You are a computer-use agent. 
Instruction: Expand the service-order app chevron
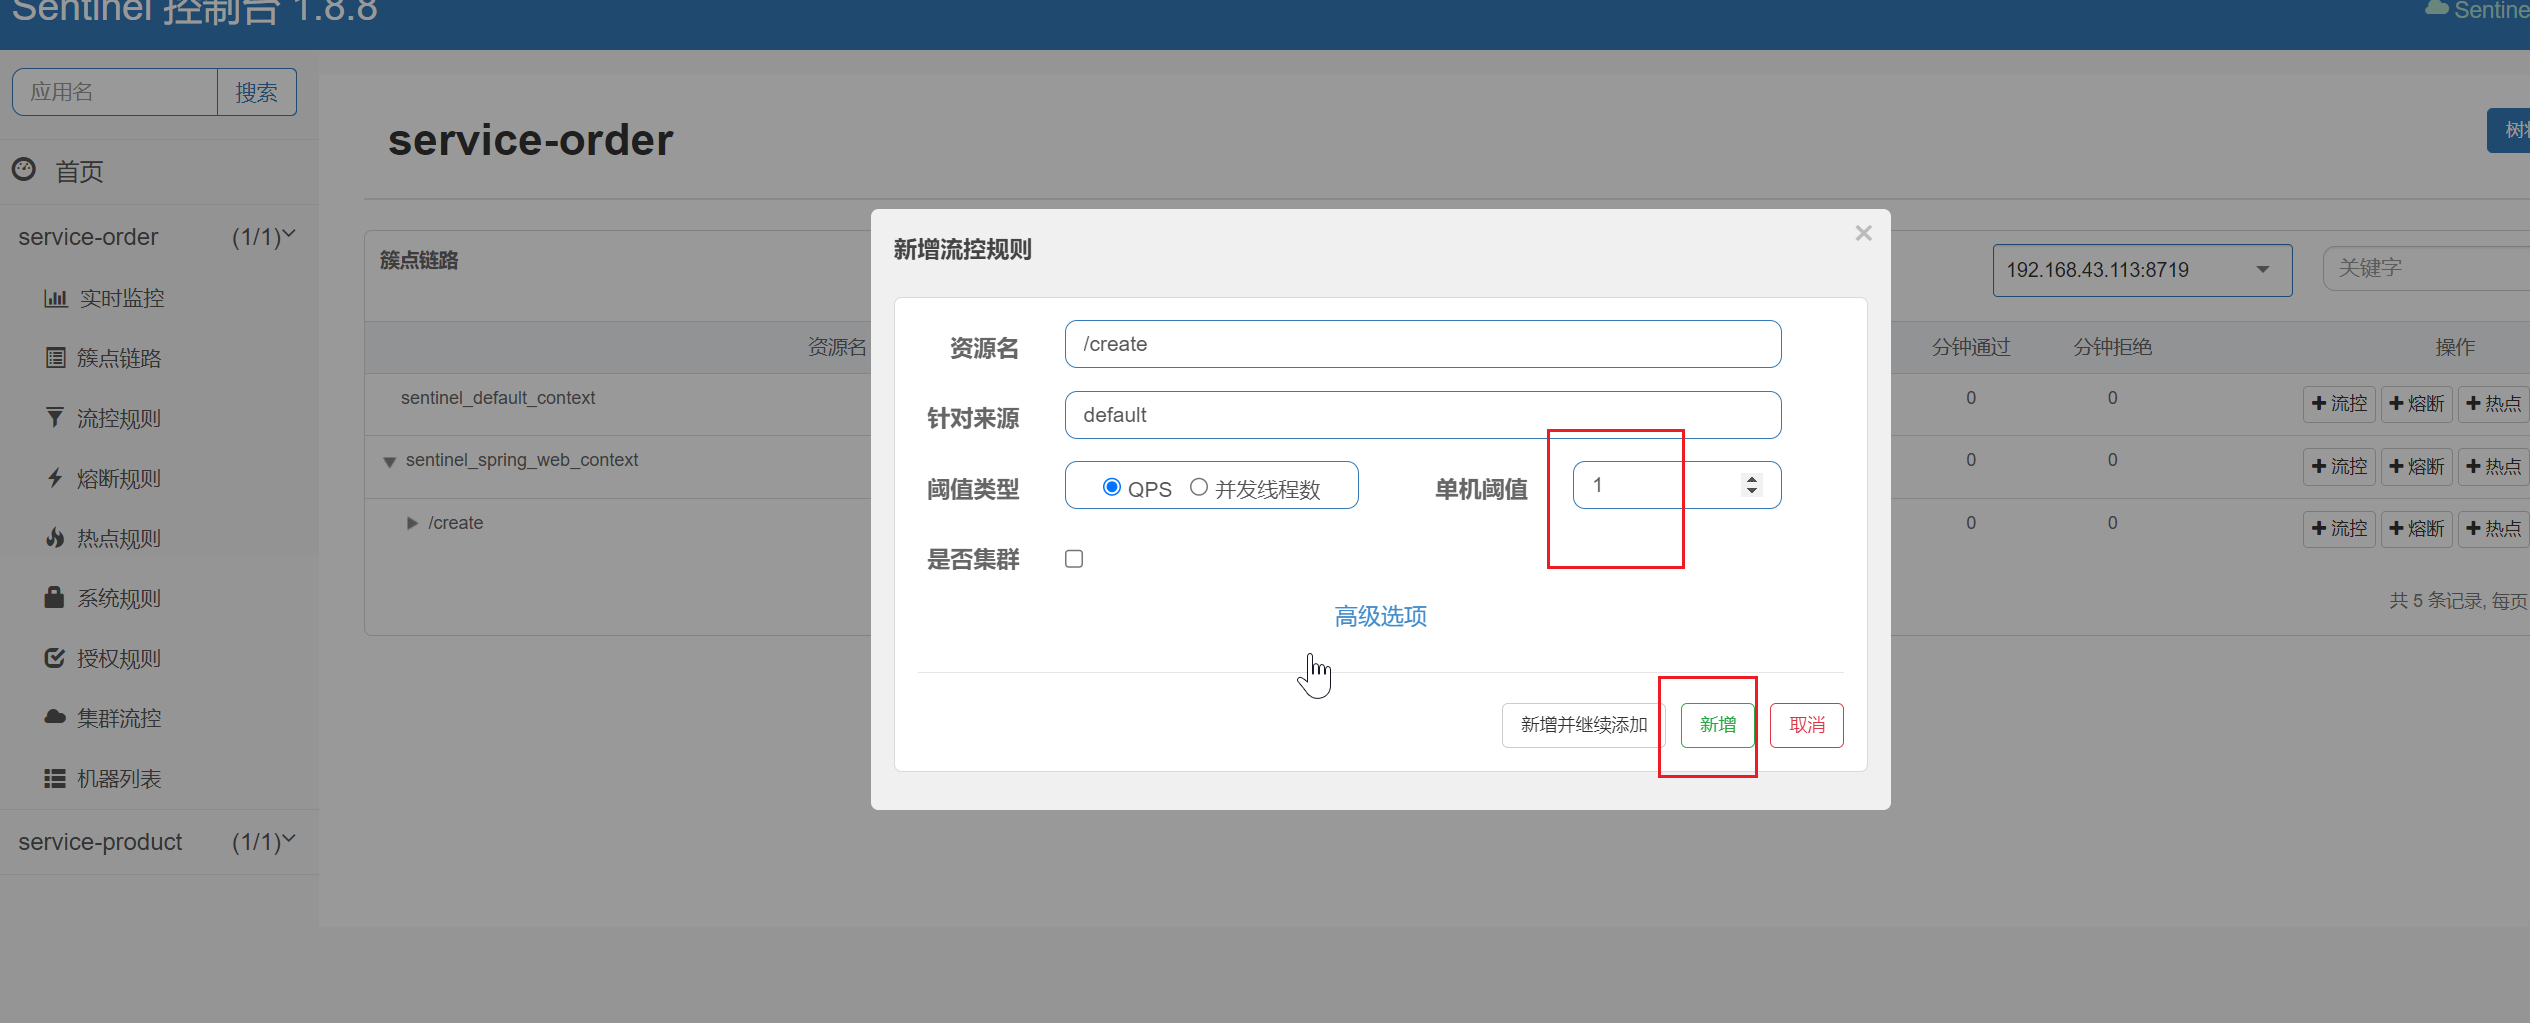(289, 235)
